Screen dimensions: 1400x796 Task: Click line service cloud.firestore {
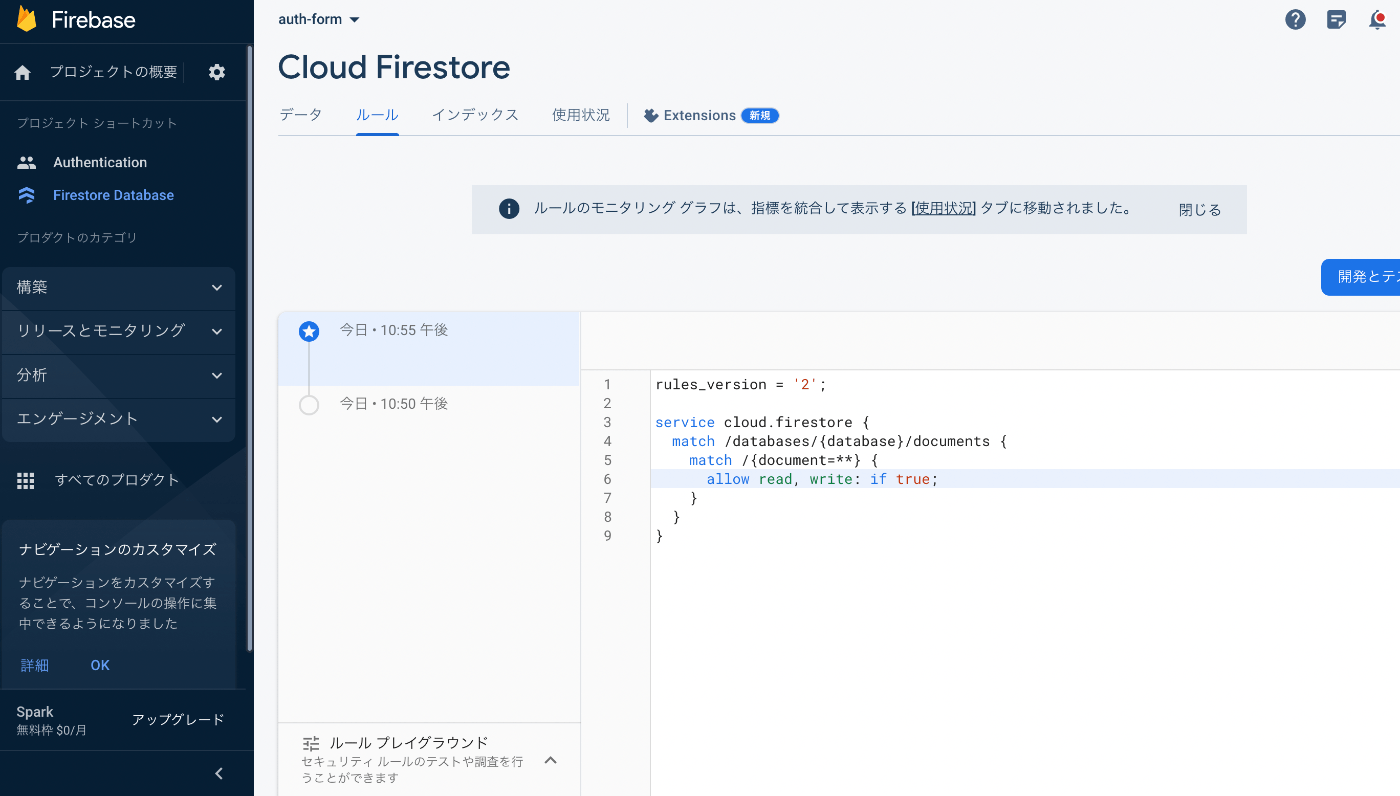click(x=763, y=422)
